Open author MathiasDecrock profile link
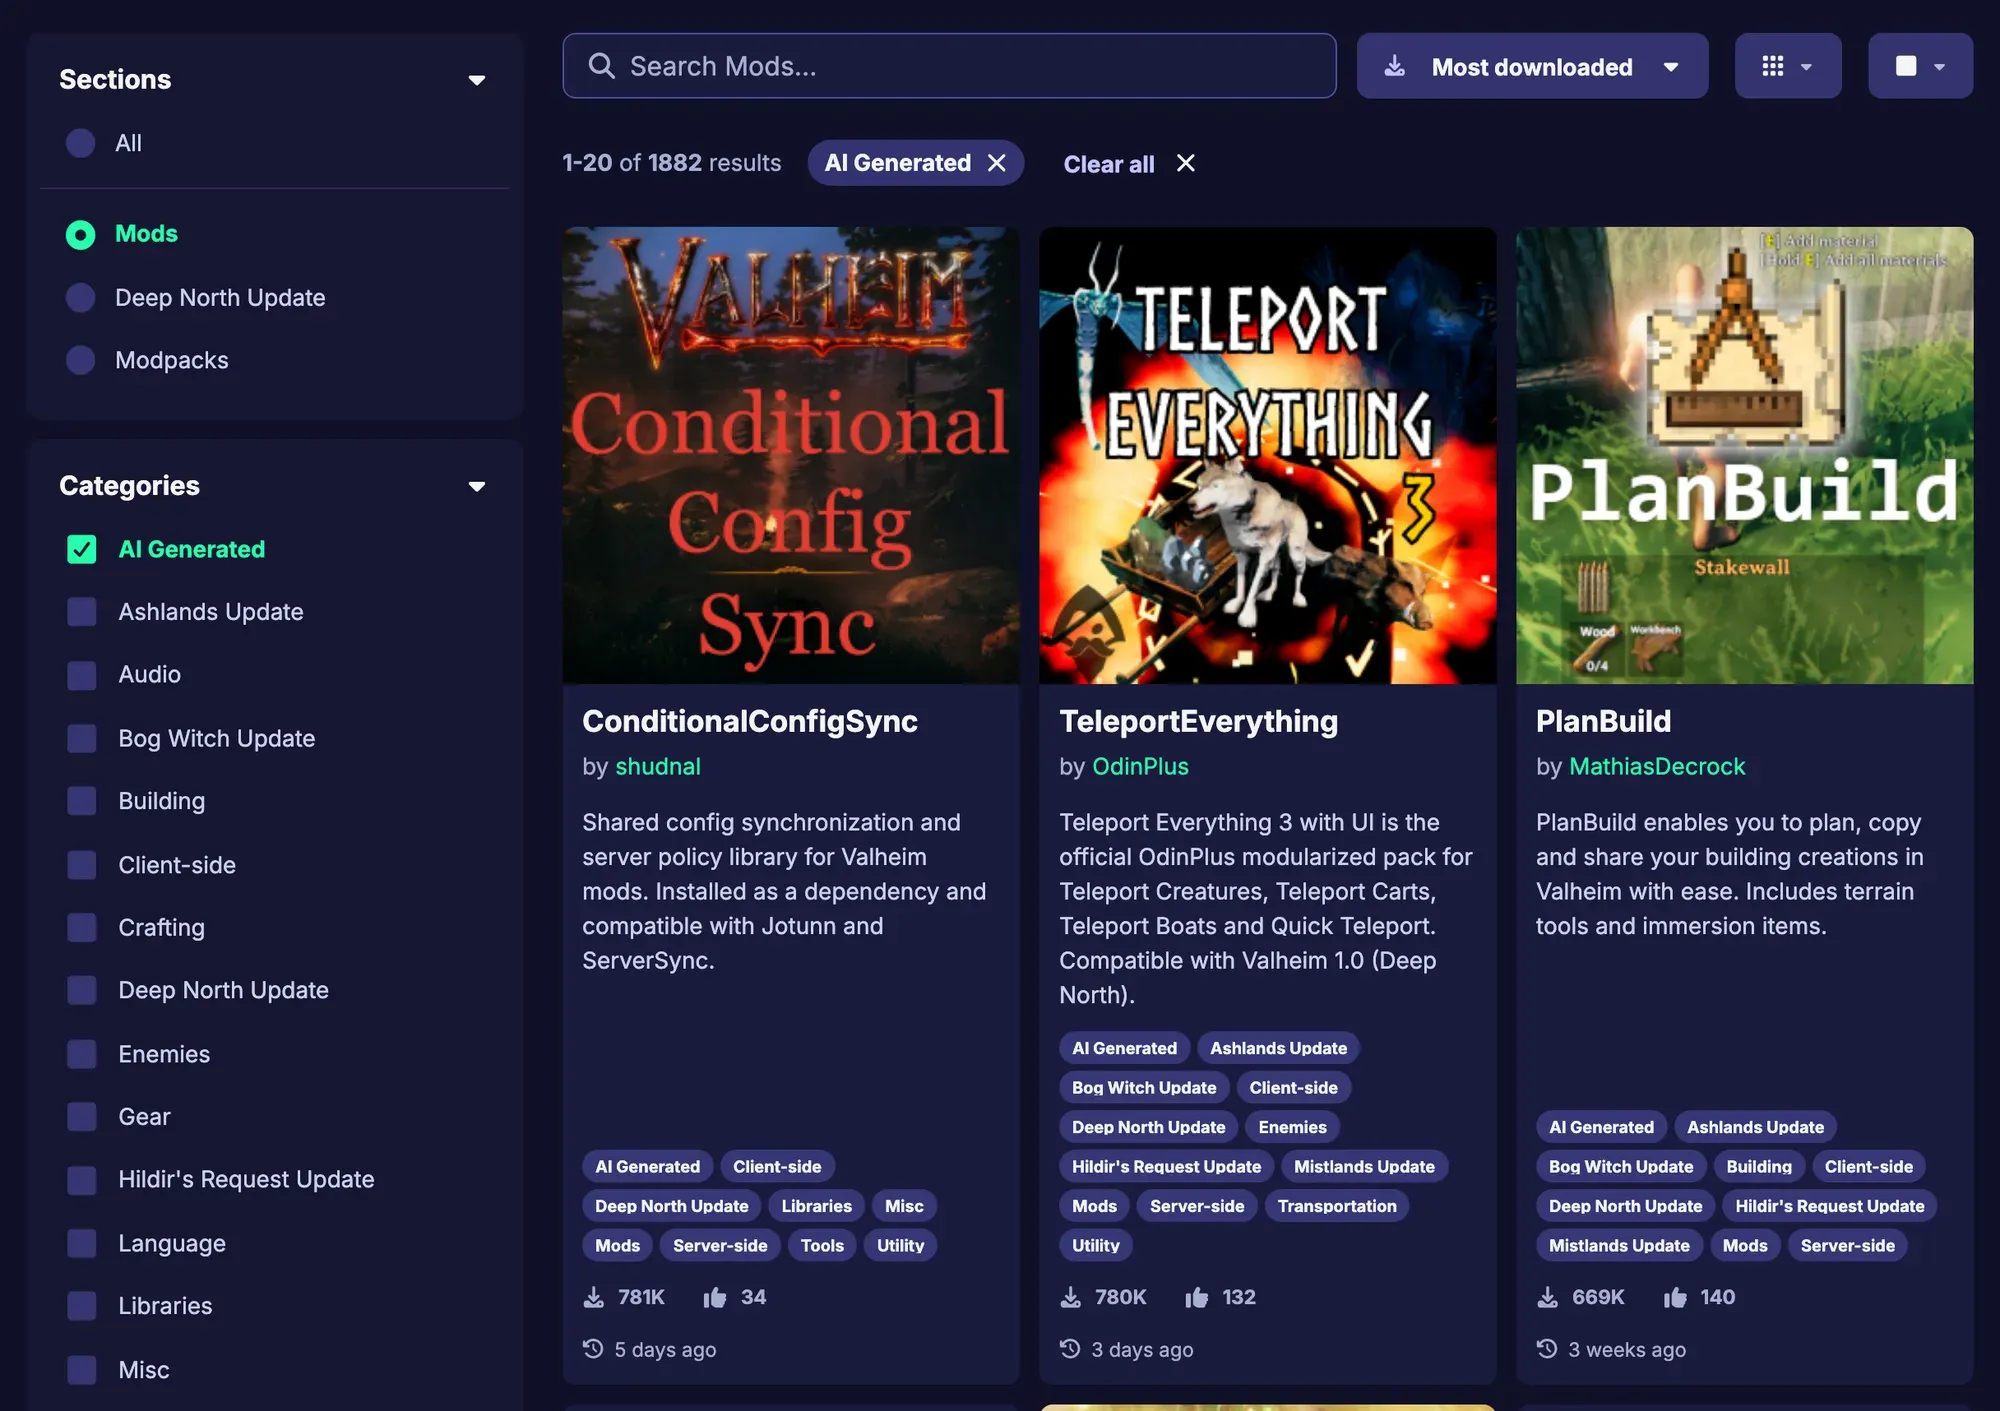The height and width of the screenshot is (1411, 2000). tap(1657, 767)
